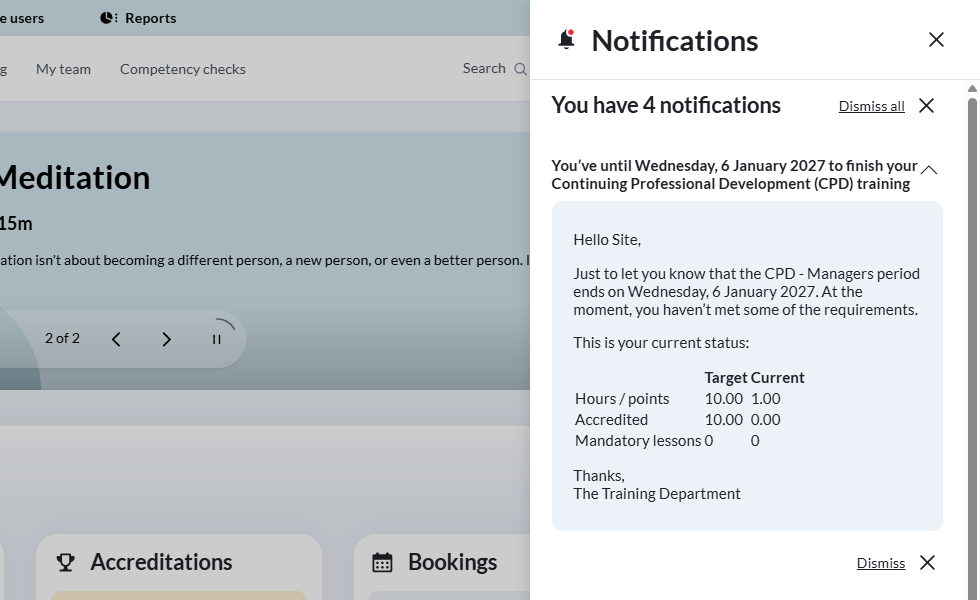Switch to Competency checks tab

click(182, 69)
